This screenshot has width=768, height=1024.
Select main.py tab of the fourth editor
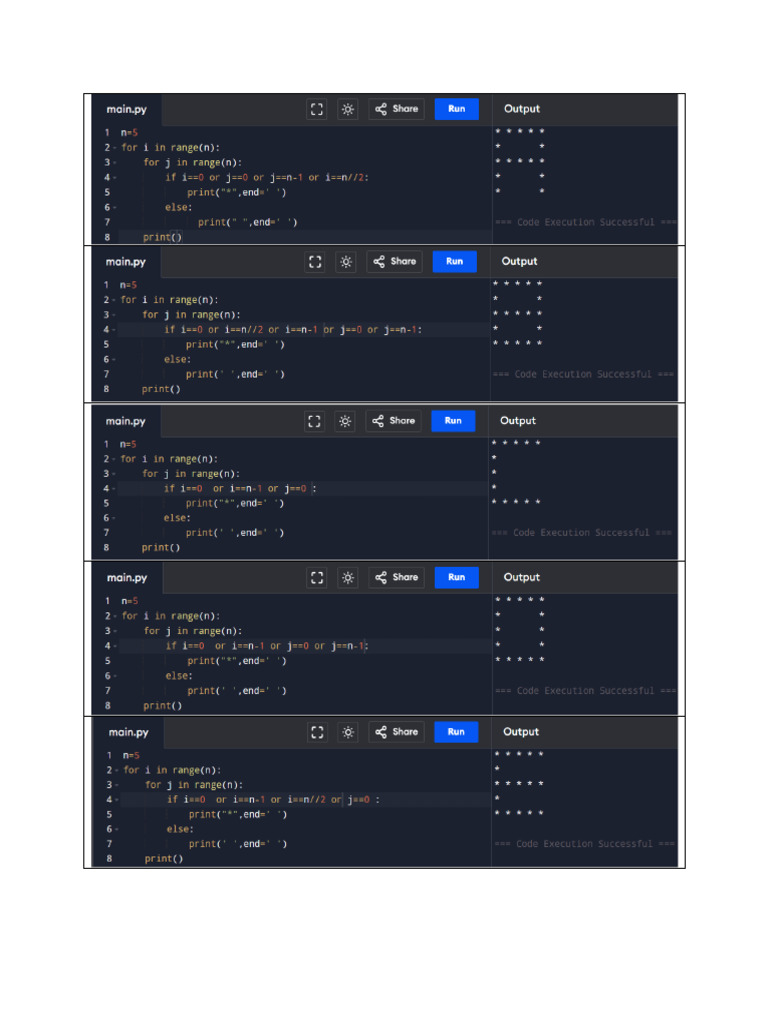click(127, 578)
